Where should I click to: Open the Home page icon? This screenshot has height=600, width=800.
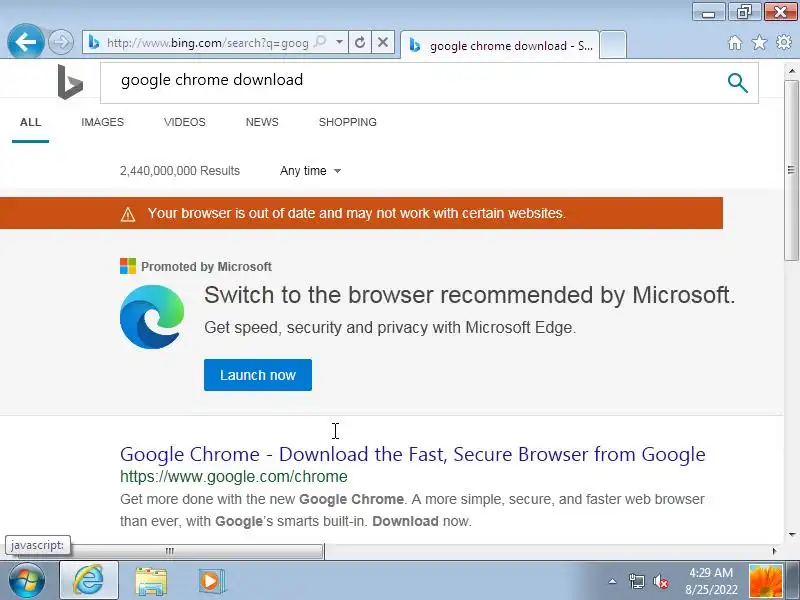[735, 42]
